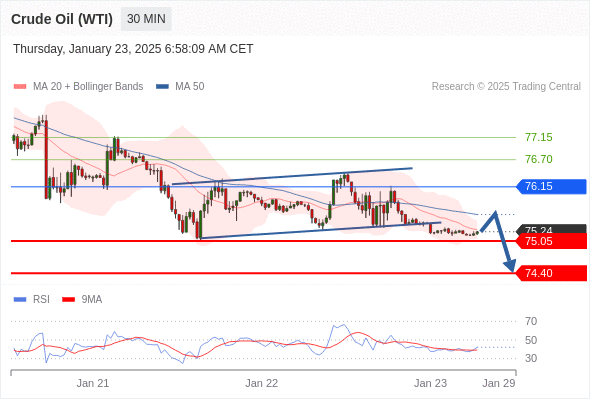Click the MA 20 + Bollinger Bands legend swatch
This screenshot has height=400, width=590.
pos(20,87)
